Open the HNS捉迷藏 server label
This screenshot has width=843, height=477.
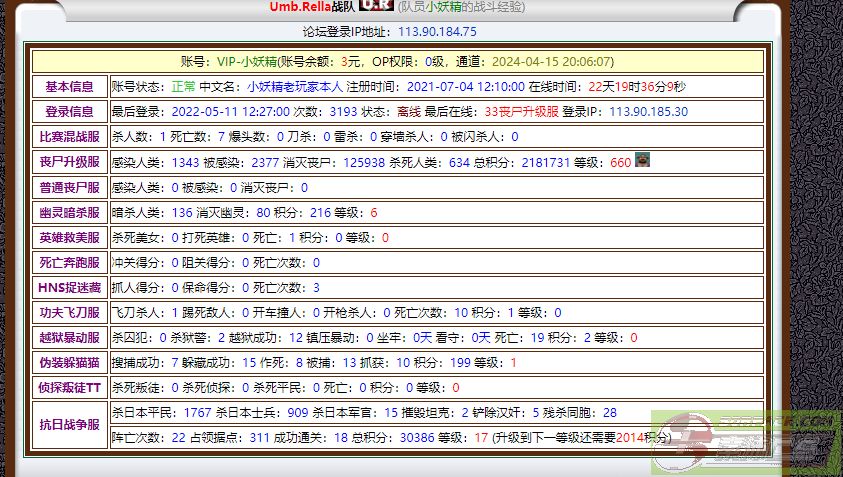pos(70,288)
